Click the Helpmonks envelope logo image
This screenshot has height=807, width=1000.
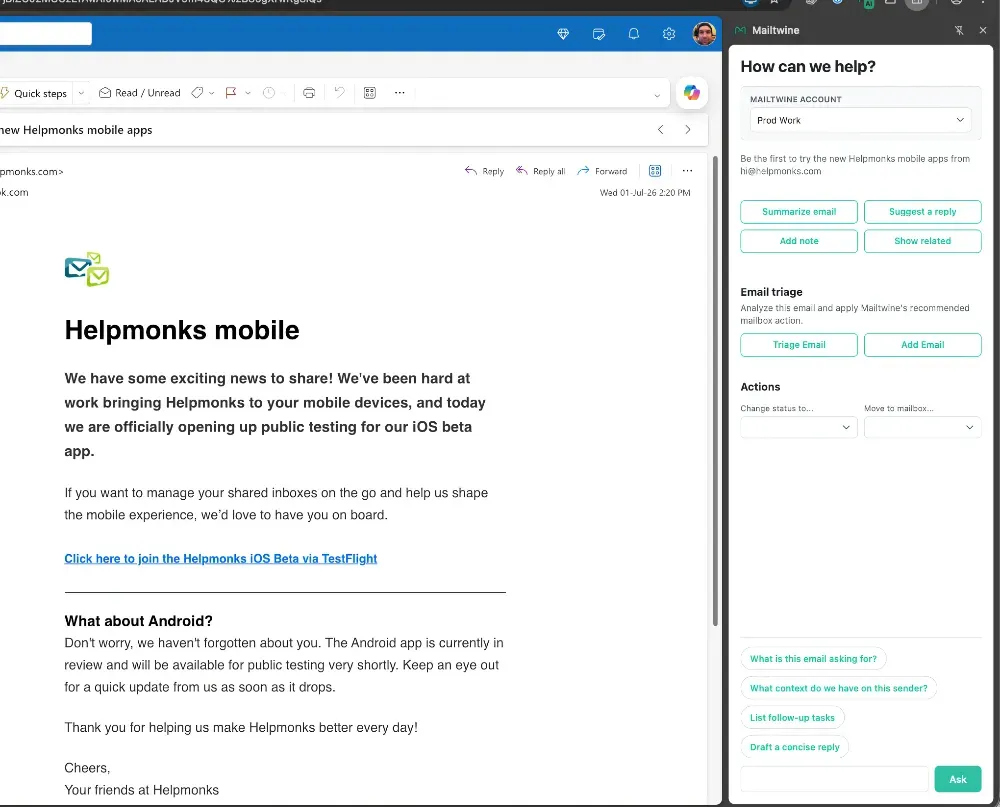pos(87,269)
